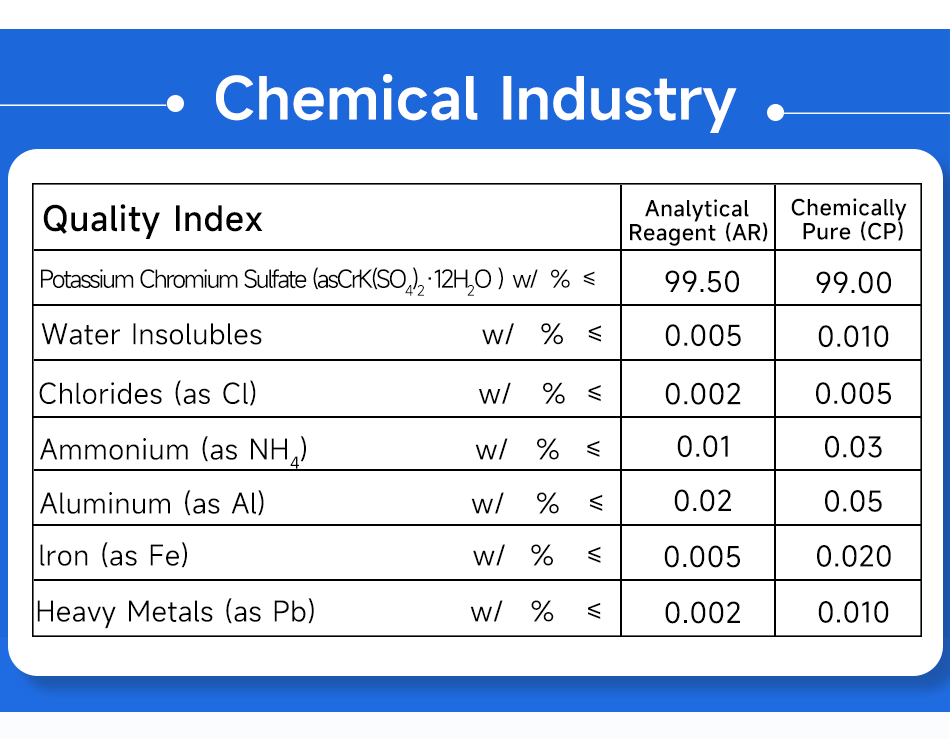950x739 pixels.
Task: Select the Potassium Chromium Sulfate row label
Action: coord(271,280)
